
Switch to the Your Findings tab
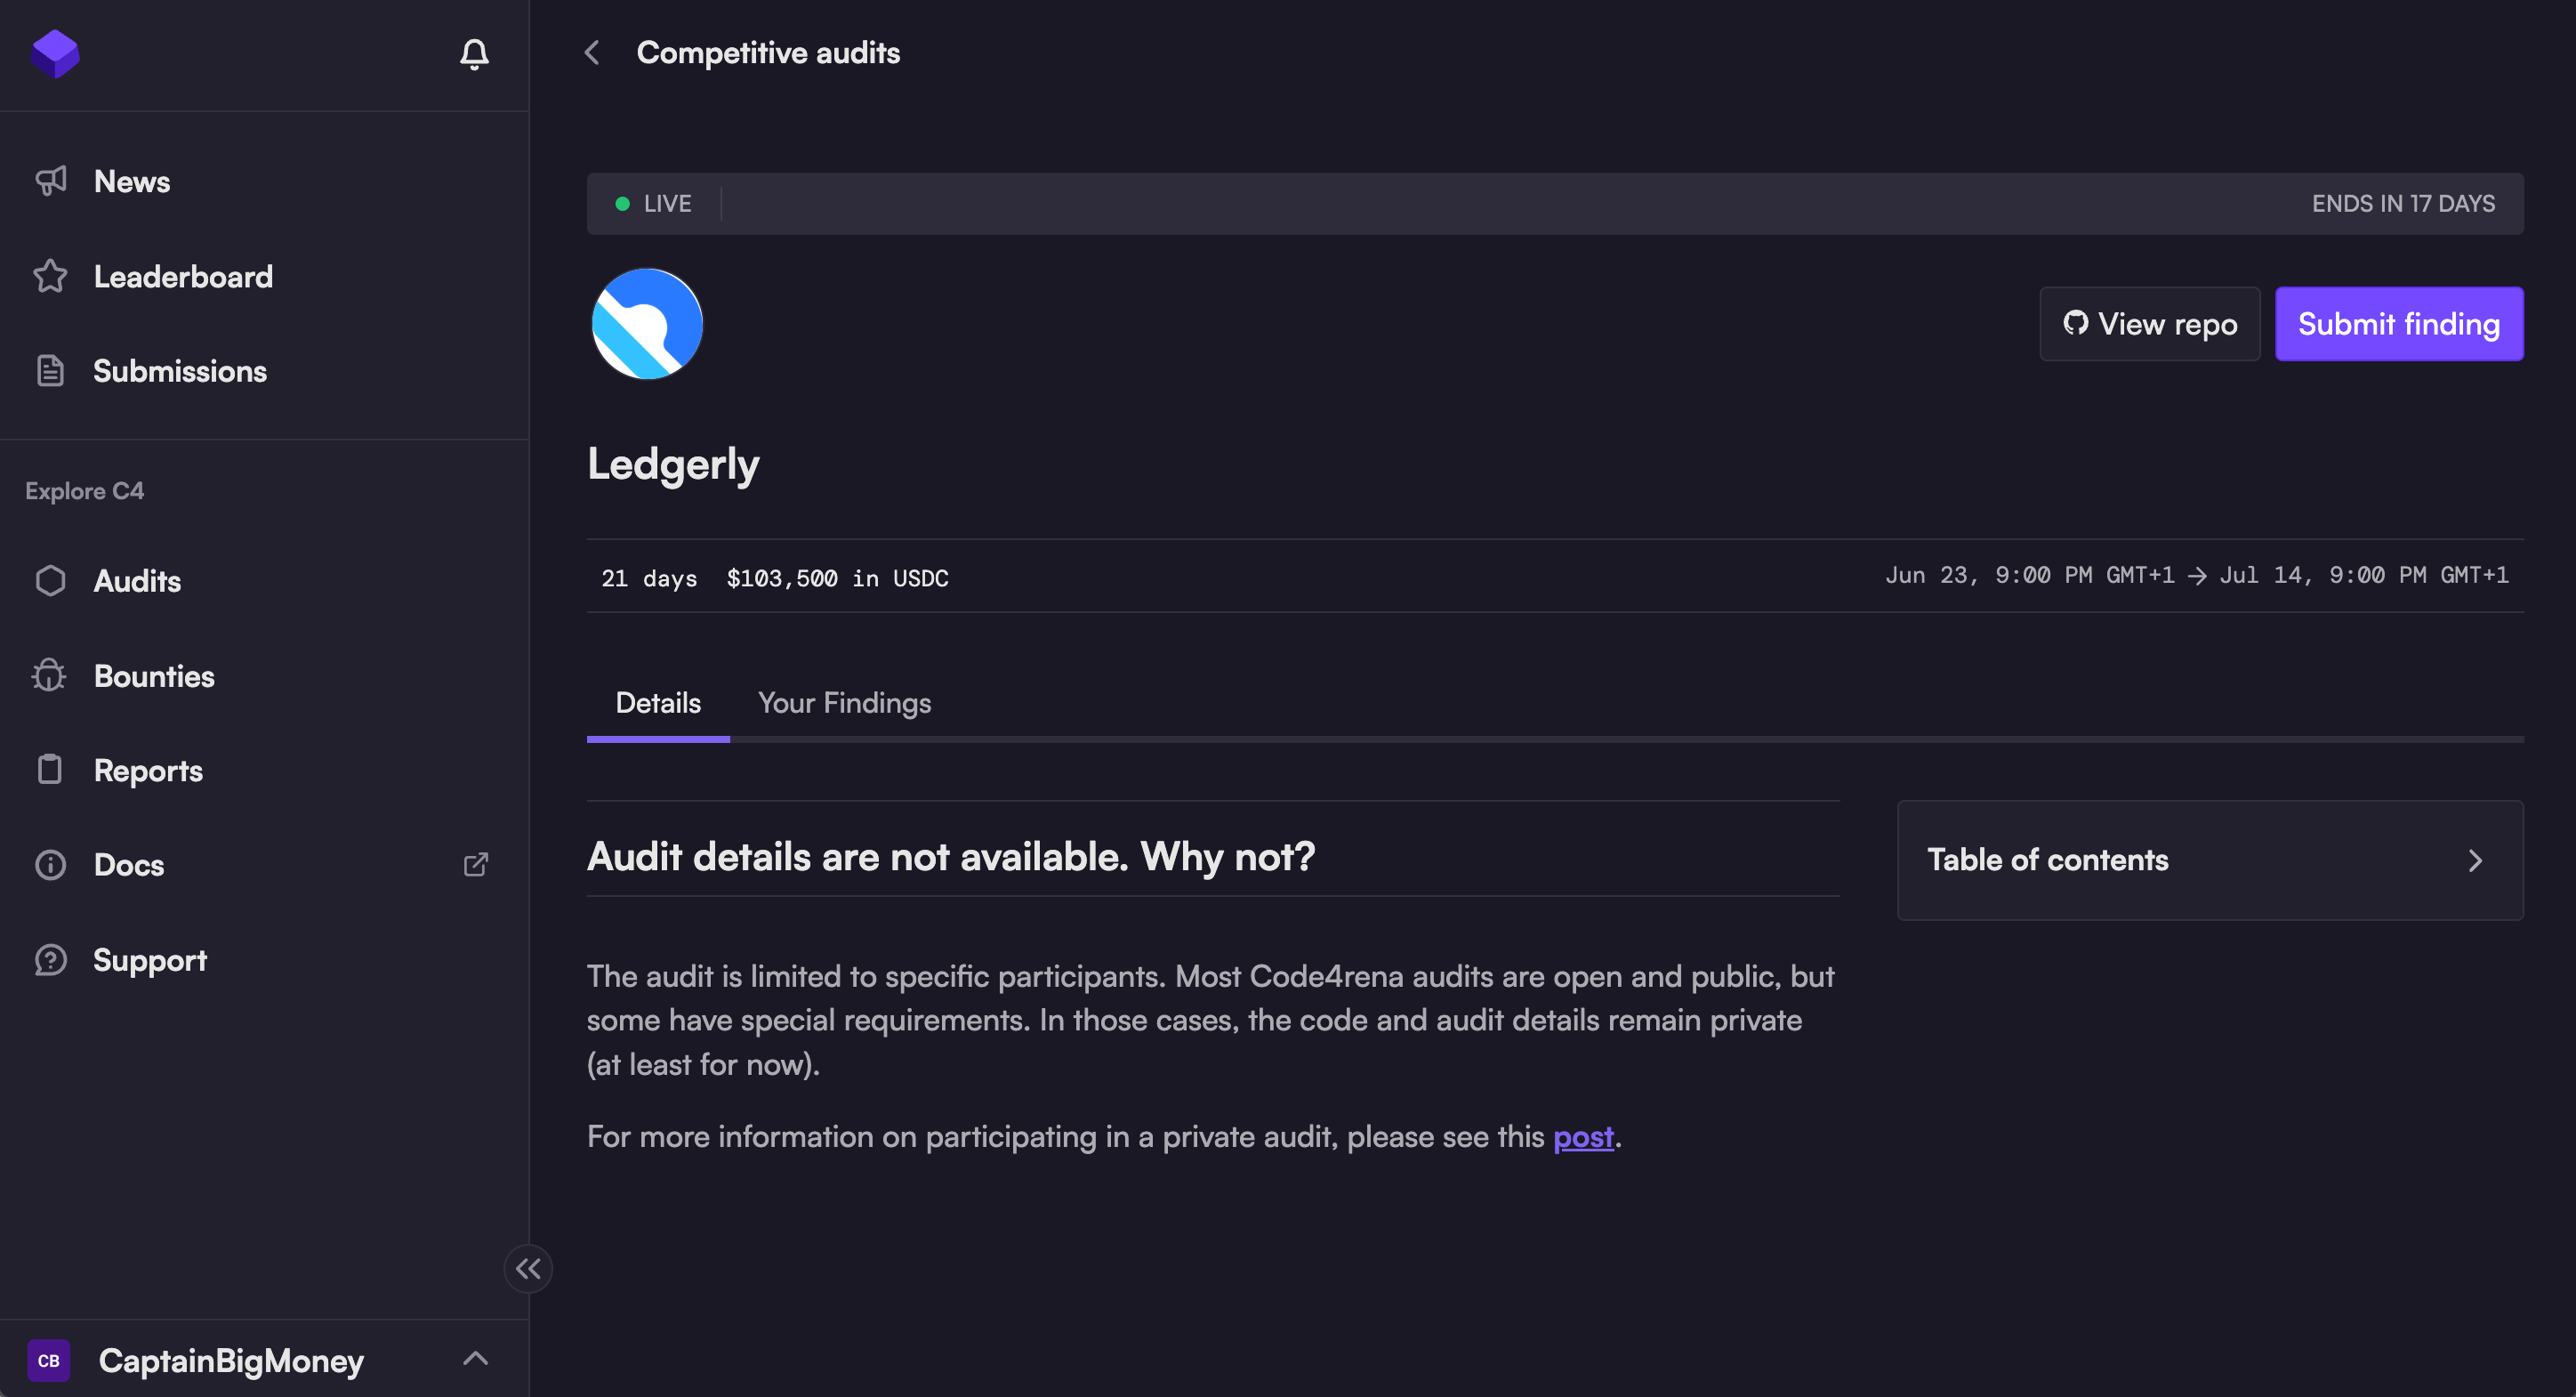coord(844,703)
